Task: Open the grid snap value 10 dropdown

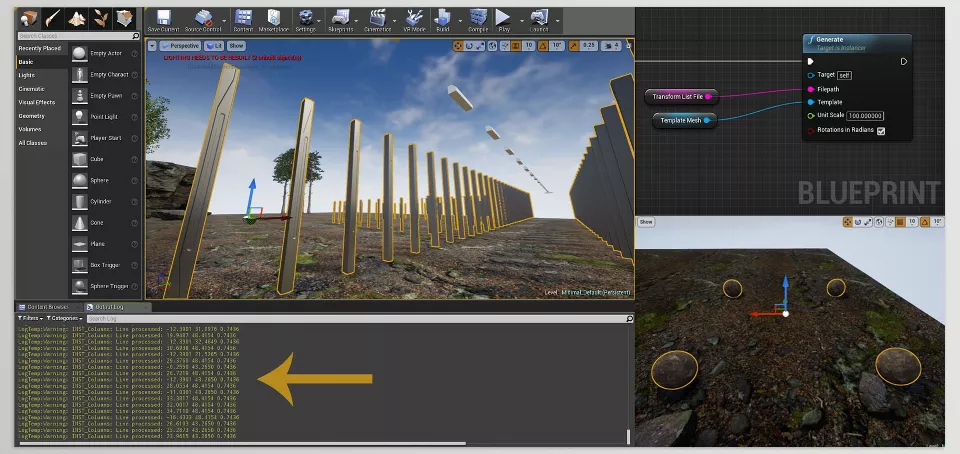Action: (x=528, y=46)
